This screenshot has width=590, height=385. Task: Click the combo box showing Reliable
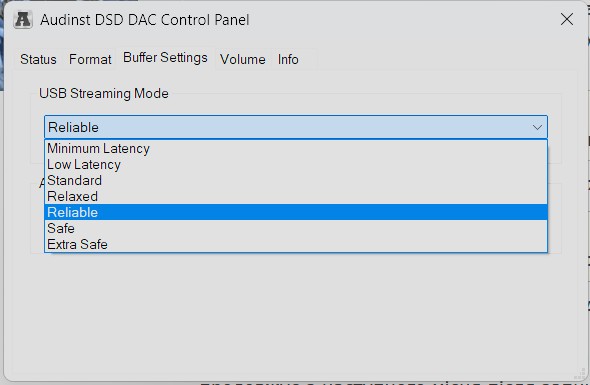click(296, 127)
